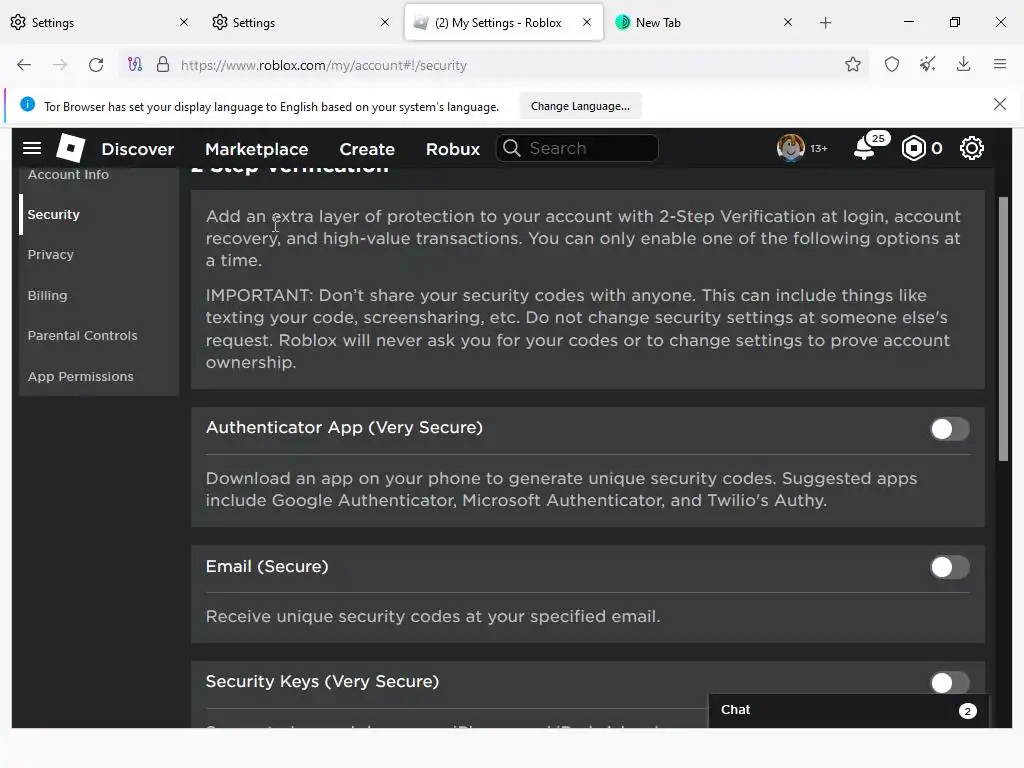1024x768 pixels.
Task: Open Account Info settings section
Action: click(68, 174)
